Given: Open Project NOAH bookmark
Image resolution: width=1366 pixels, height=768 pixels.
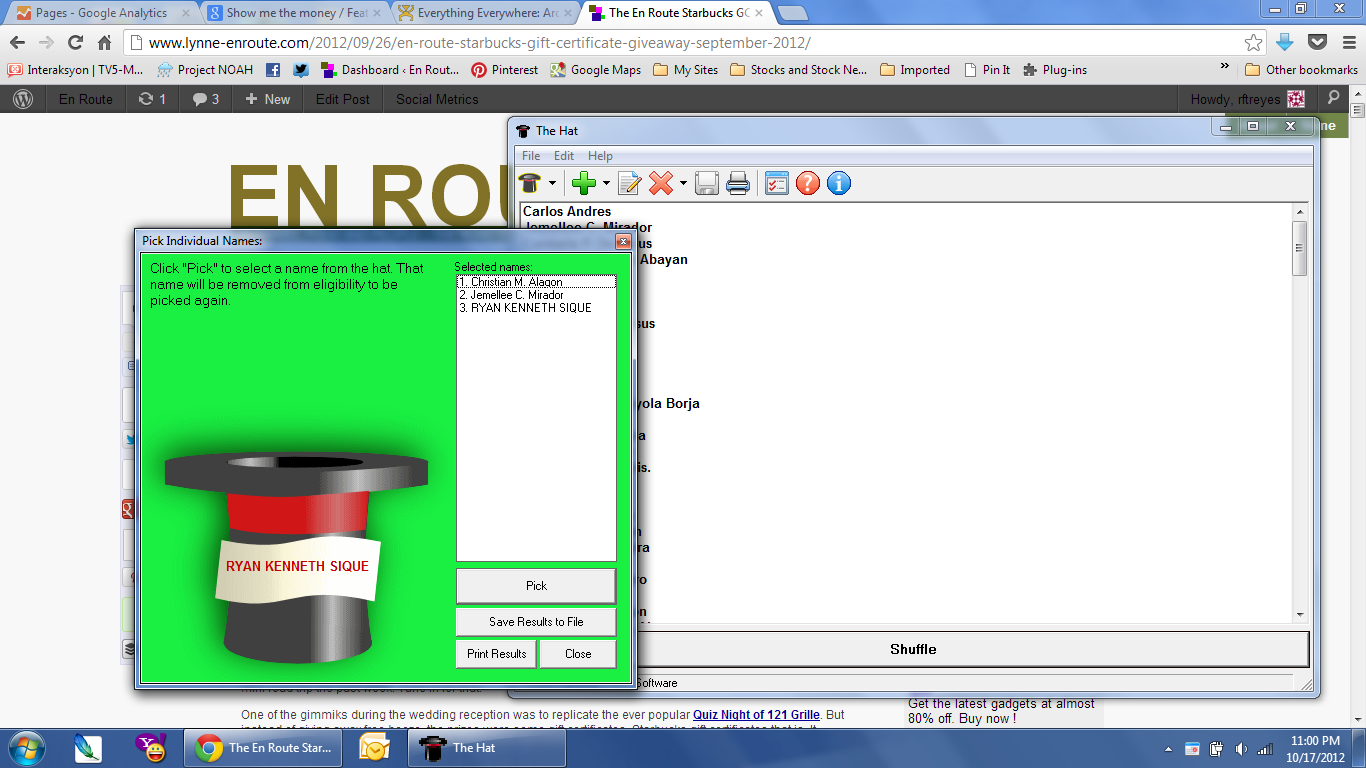Looking at the screenshot, I should [205, 70].
